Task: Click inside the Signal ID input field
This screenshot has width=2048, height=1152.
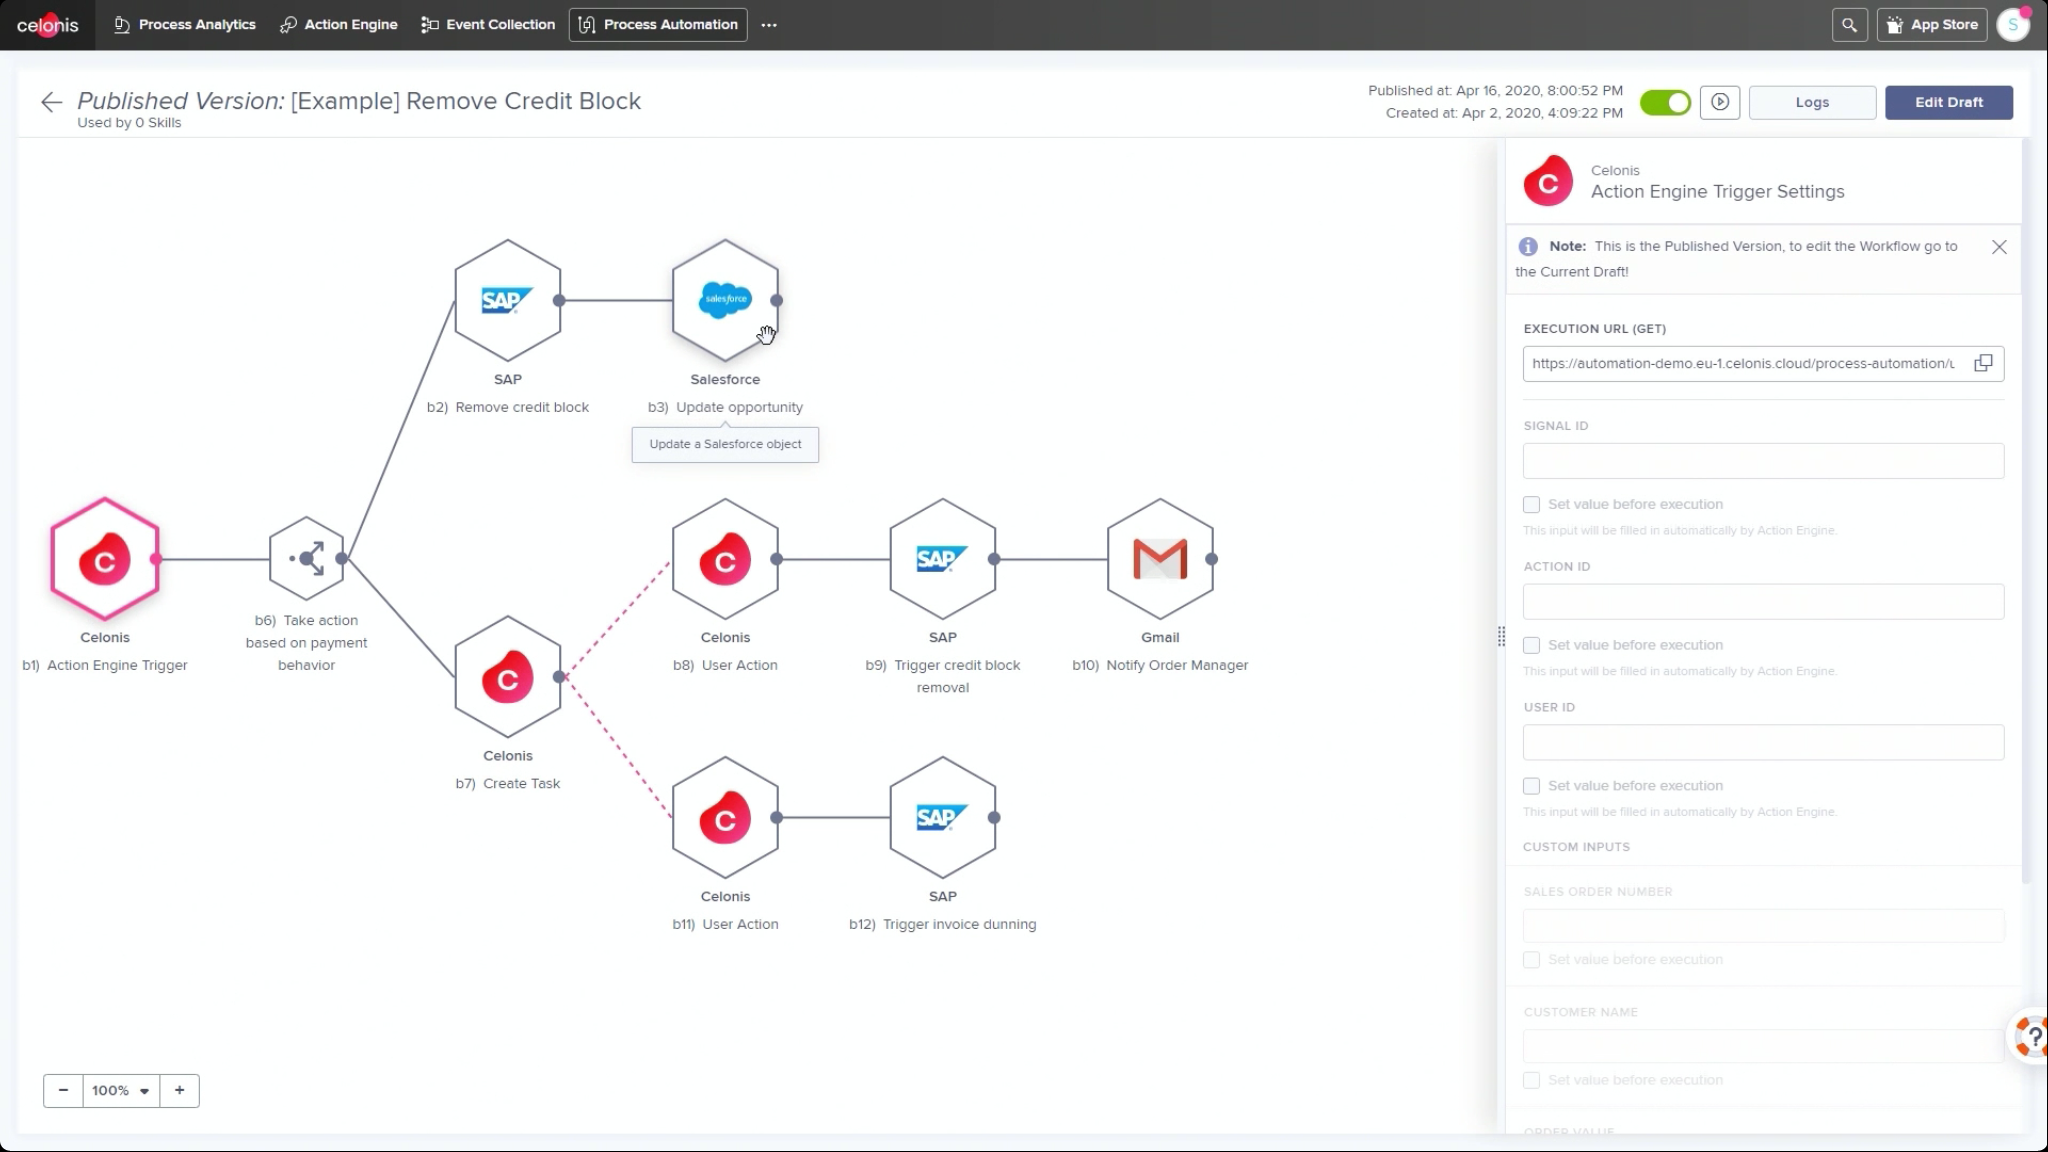Action: click(x=1762, y=461)
